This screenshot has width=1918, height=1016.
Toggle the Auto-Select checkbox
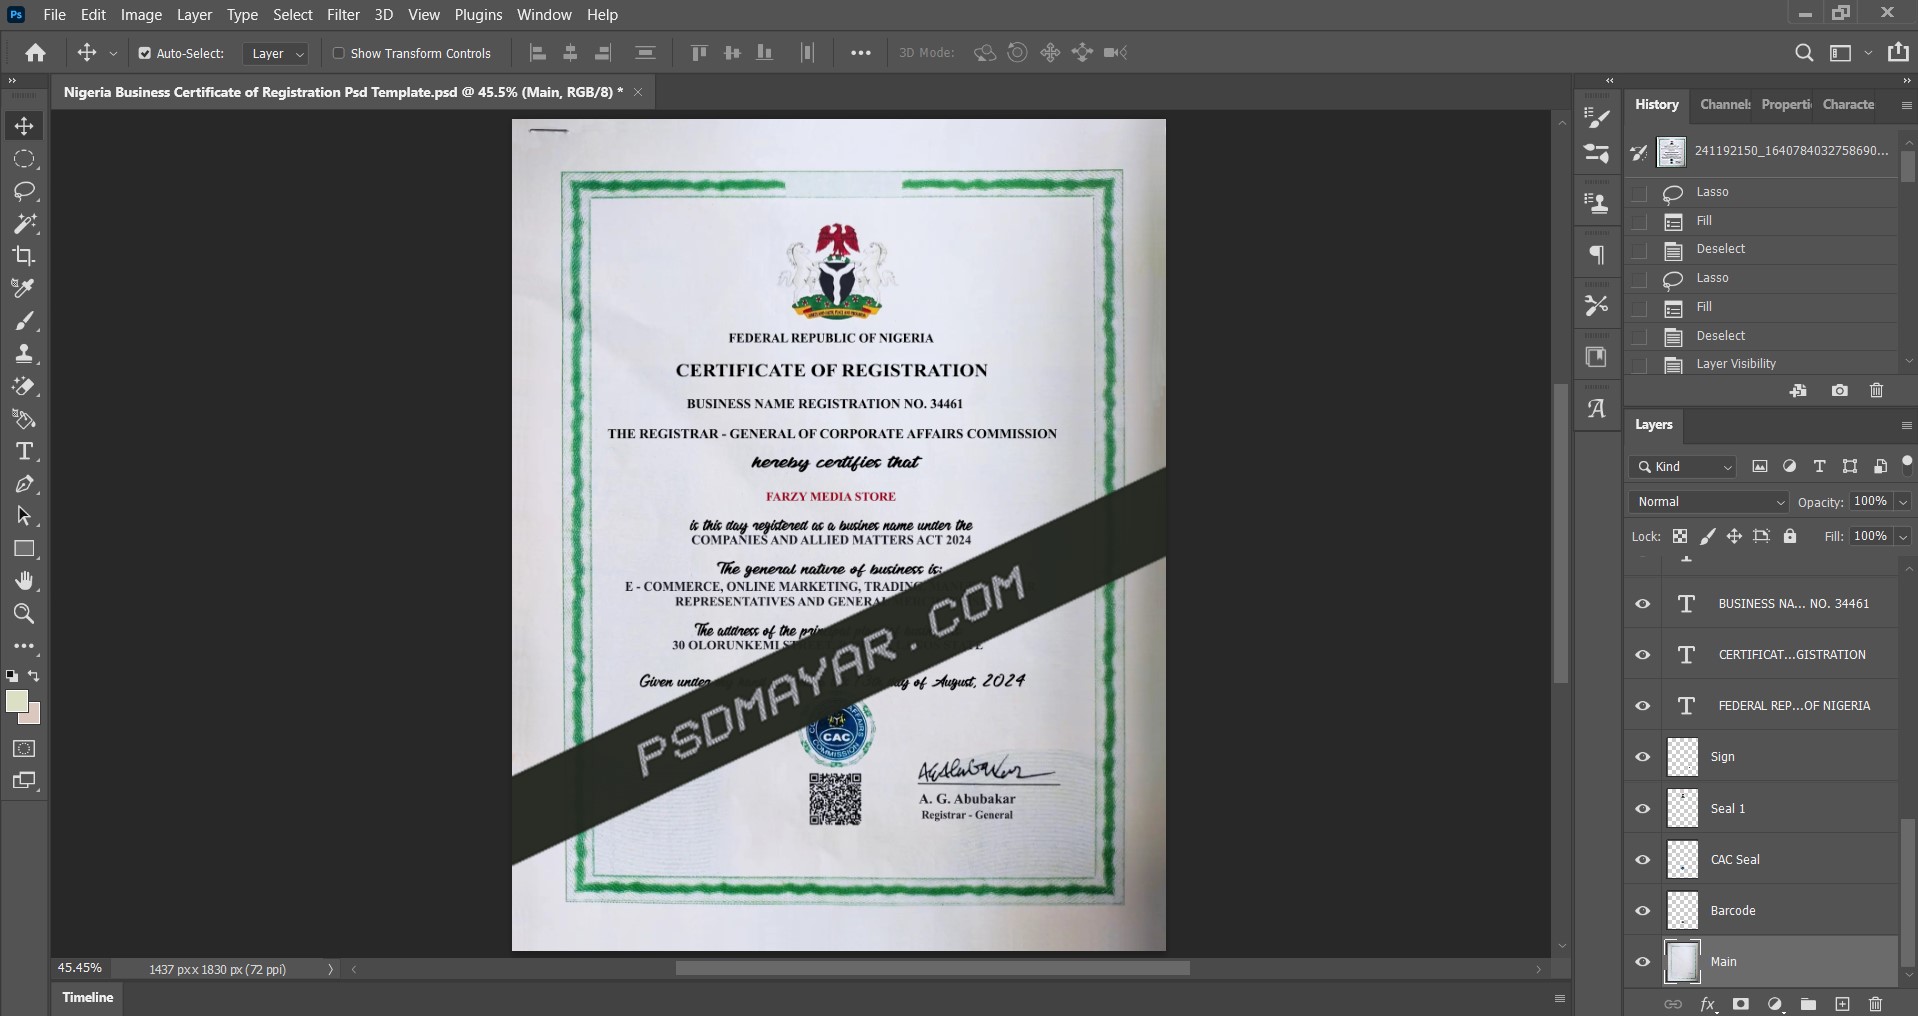(x=145, y=53)
